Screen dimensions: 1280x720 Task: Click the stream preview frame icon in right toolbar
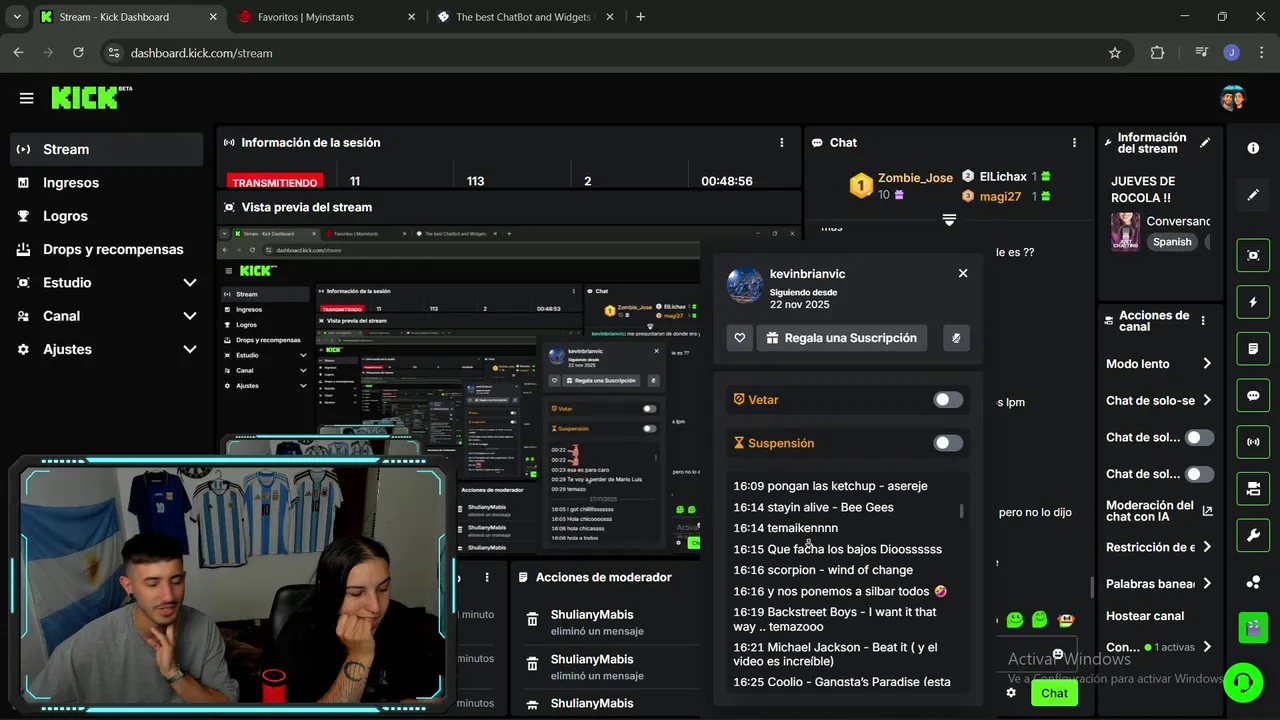[x=1253, y=255]
